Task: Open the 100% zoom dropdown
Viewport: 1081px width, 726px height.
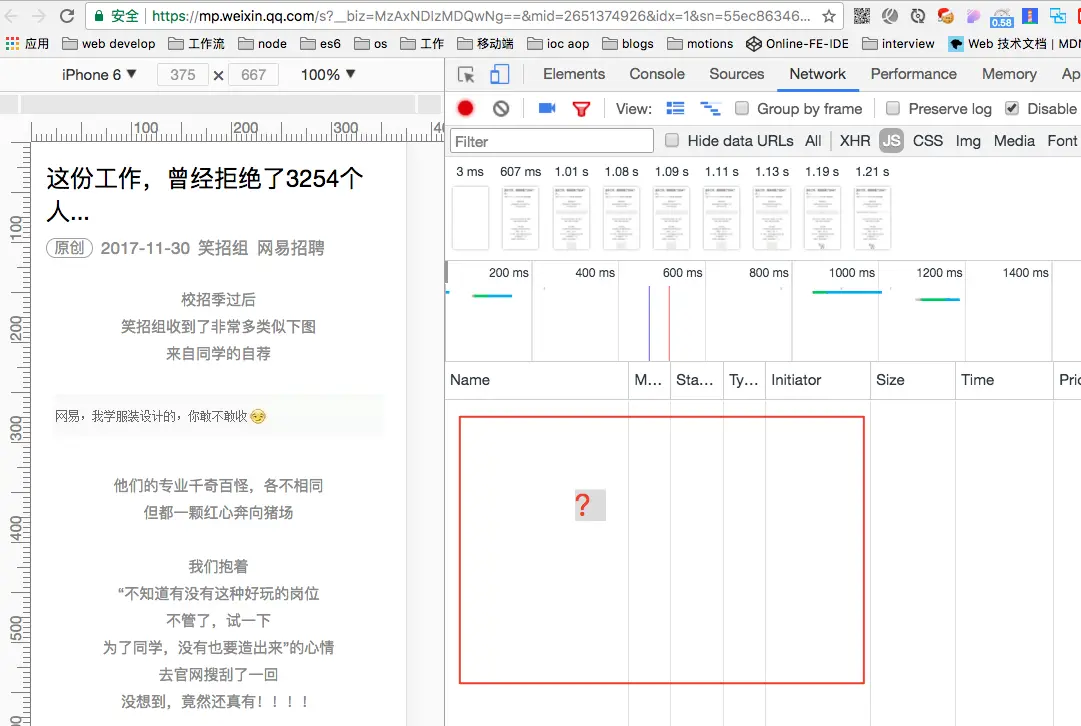Action: [328, 74]
